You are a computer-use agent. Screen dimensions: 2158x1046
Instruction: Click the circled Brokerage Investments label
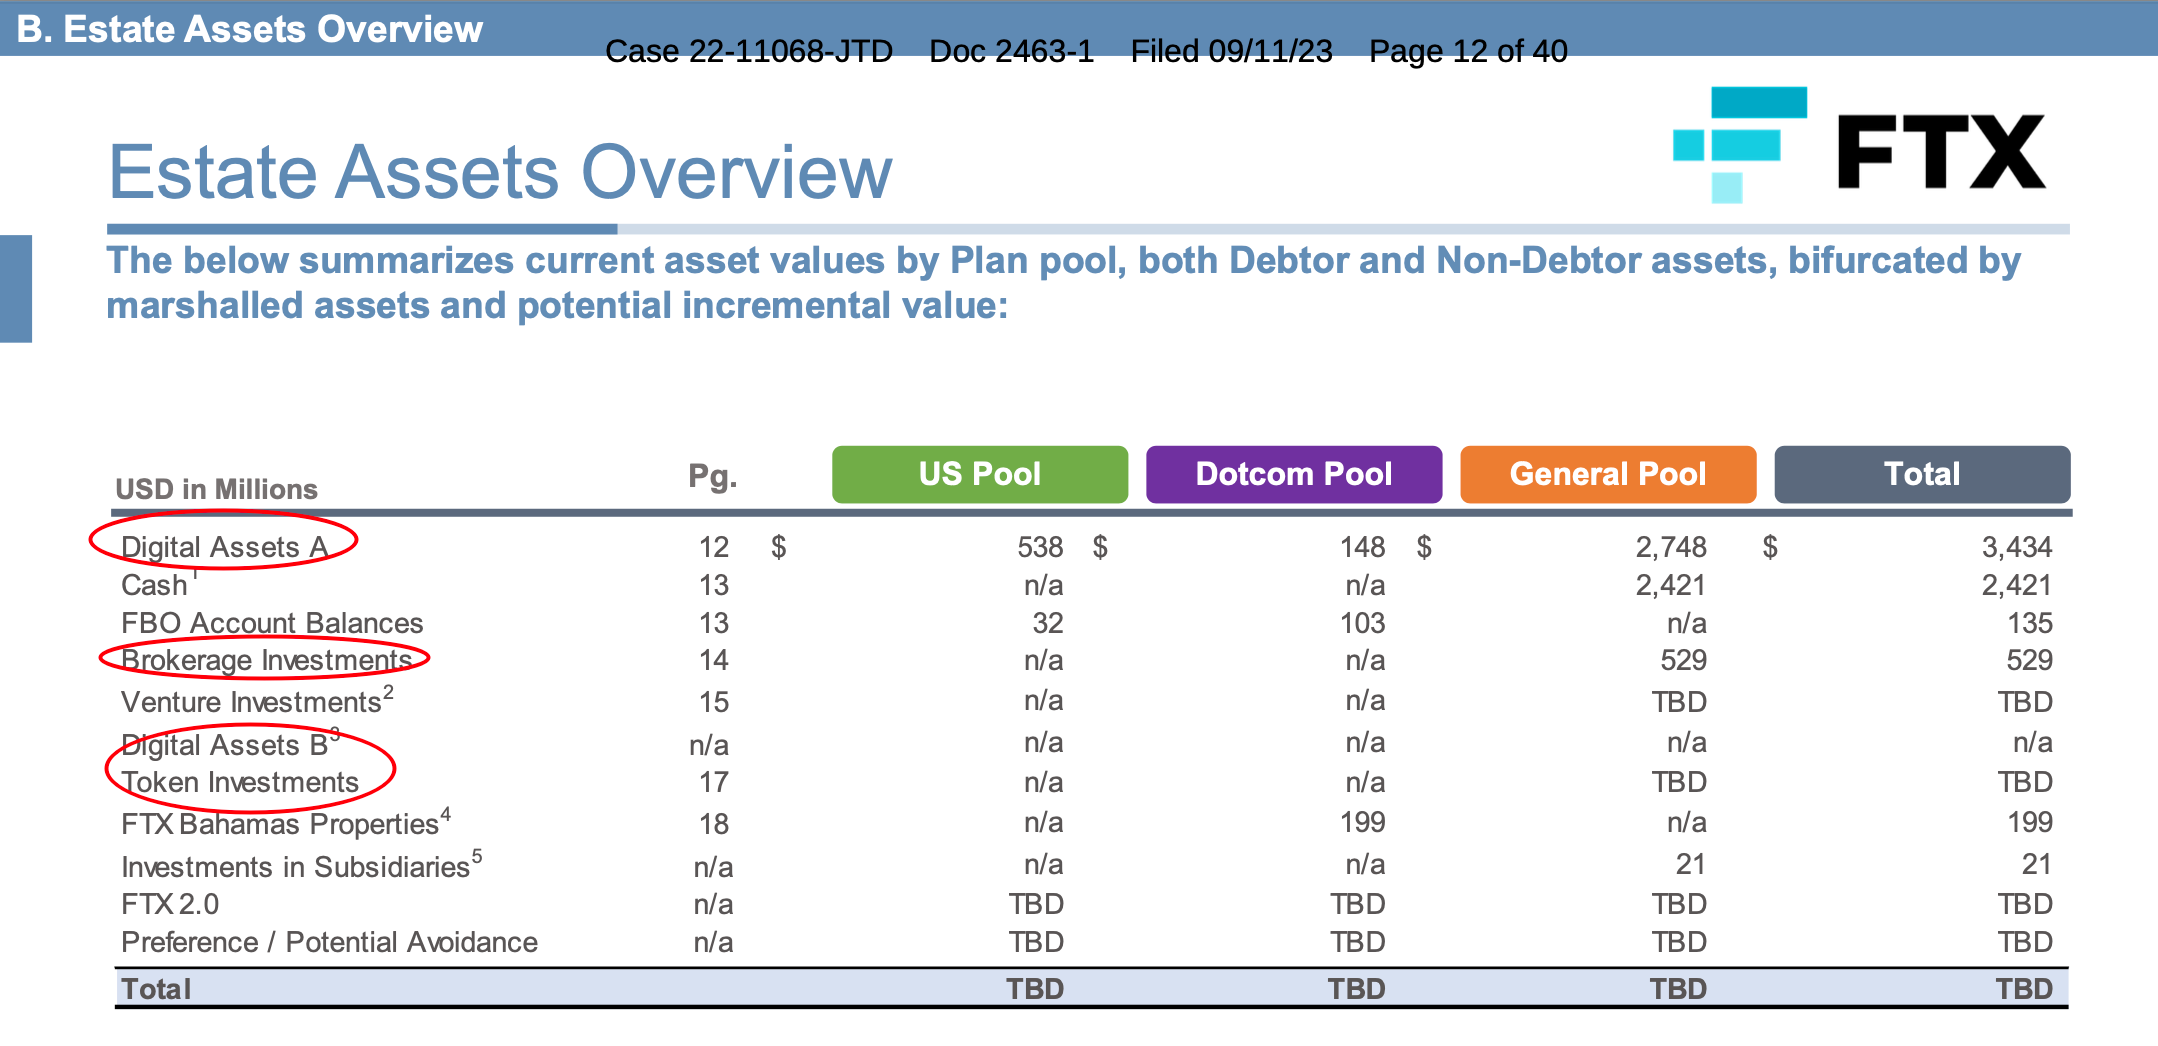point(266,660)
